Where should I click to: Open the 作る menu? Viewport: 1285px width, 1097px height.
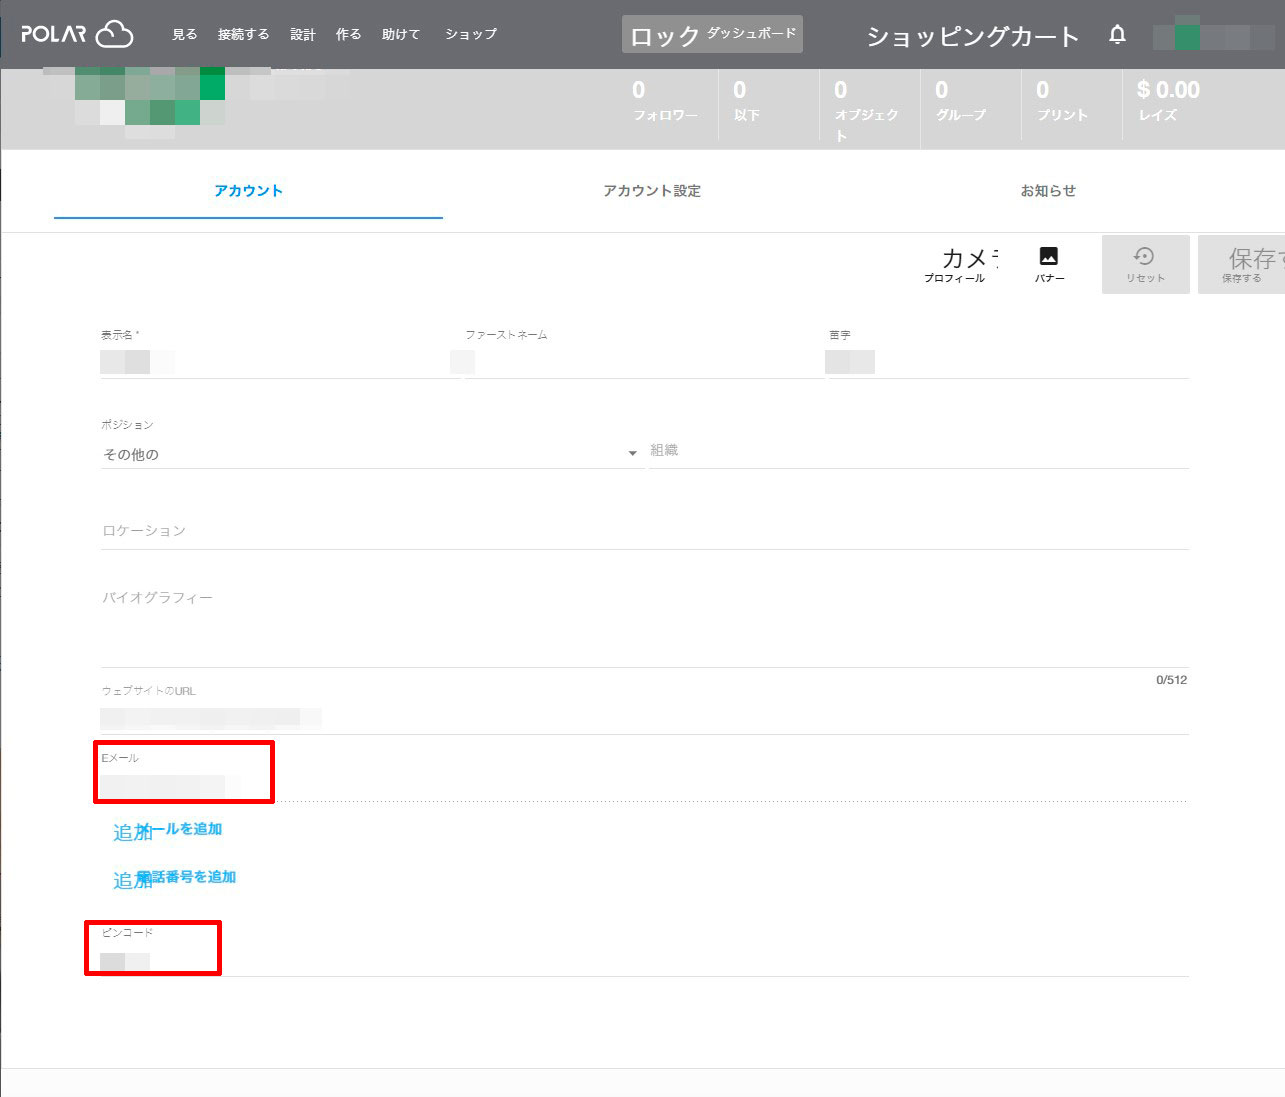click(348, 34)
